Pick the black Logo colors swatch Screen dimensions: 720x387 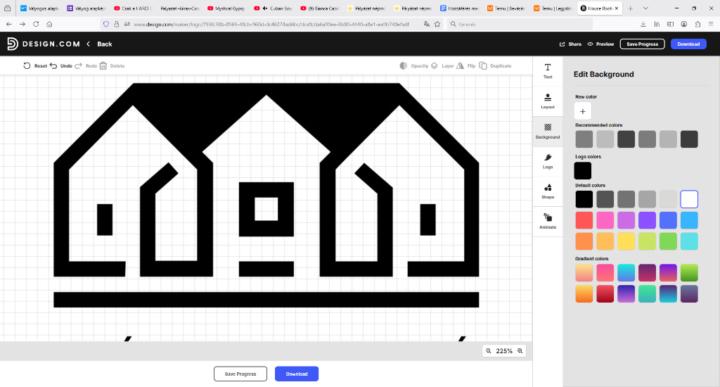click(x=583, y=171)
